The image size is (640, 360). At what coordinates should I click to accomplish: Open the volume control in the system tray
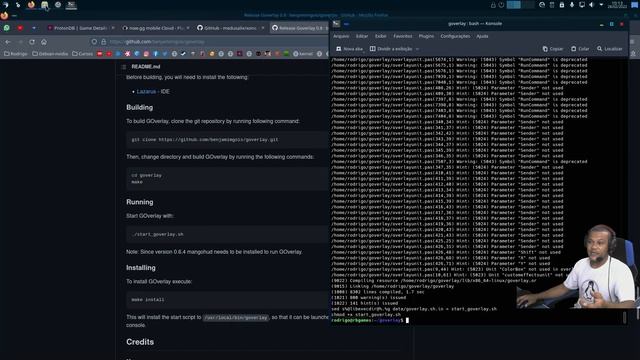(591, 5)
